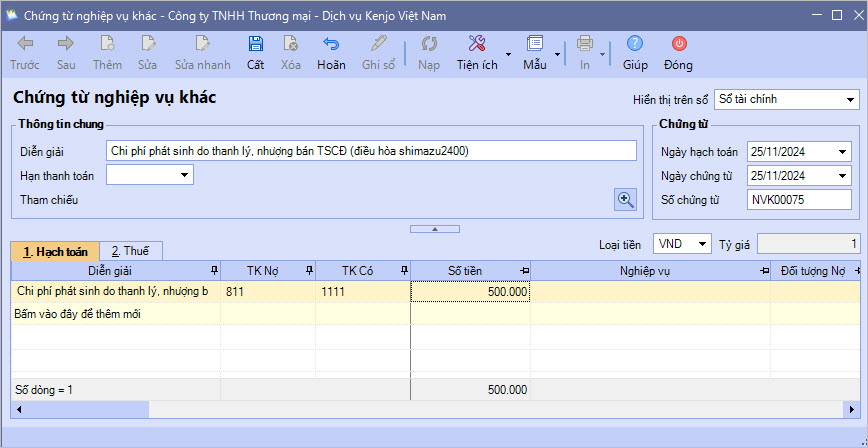Click the Số chứng từ input field
The height and width of the screenshot is (448, 868).
point(798,200)
